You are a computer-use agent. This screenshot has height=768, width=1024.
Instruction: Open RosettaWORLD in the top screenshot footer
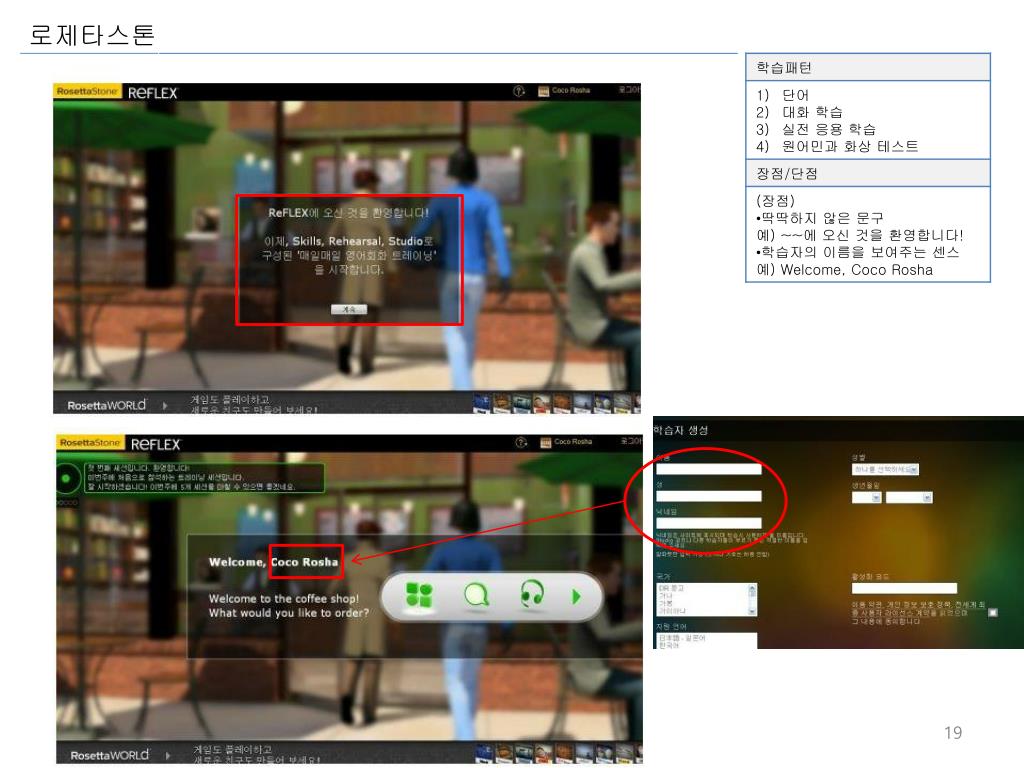pyautogui.click(x=107, y=406)
